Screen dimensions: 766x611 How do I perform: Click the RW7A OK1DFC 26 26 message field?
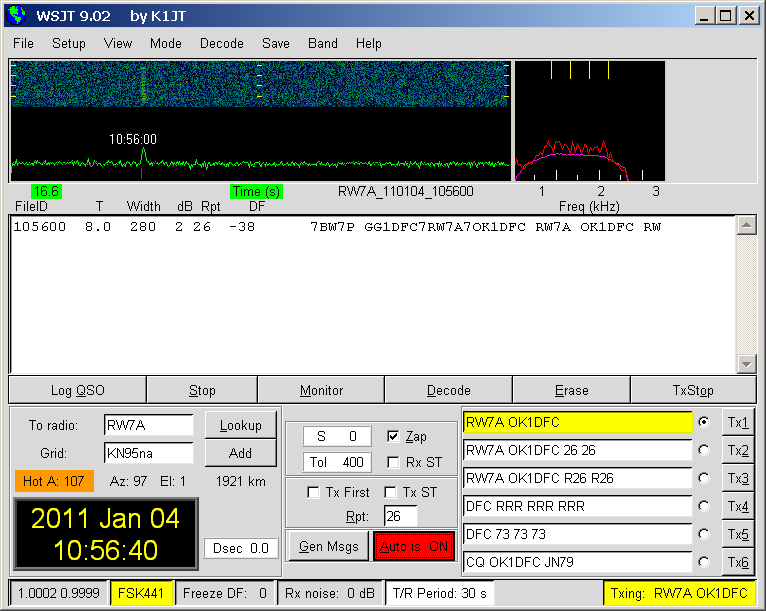(x=577, y=450)
